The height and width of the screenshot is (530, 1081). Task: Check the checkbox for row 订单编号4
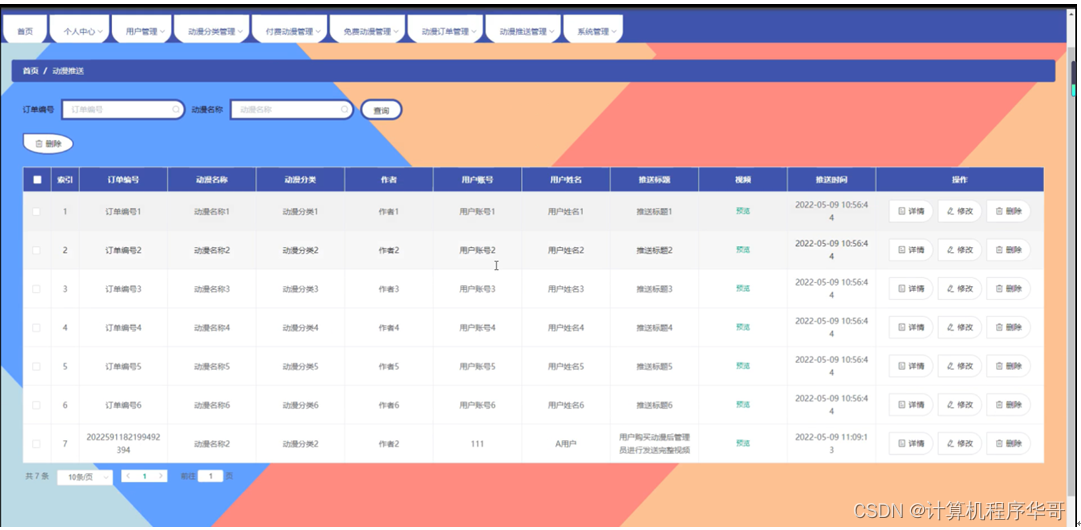[x=37, y=327]
